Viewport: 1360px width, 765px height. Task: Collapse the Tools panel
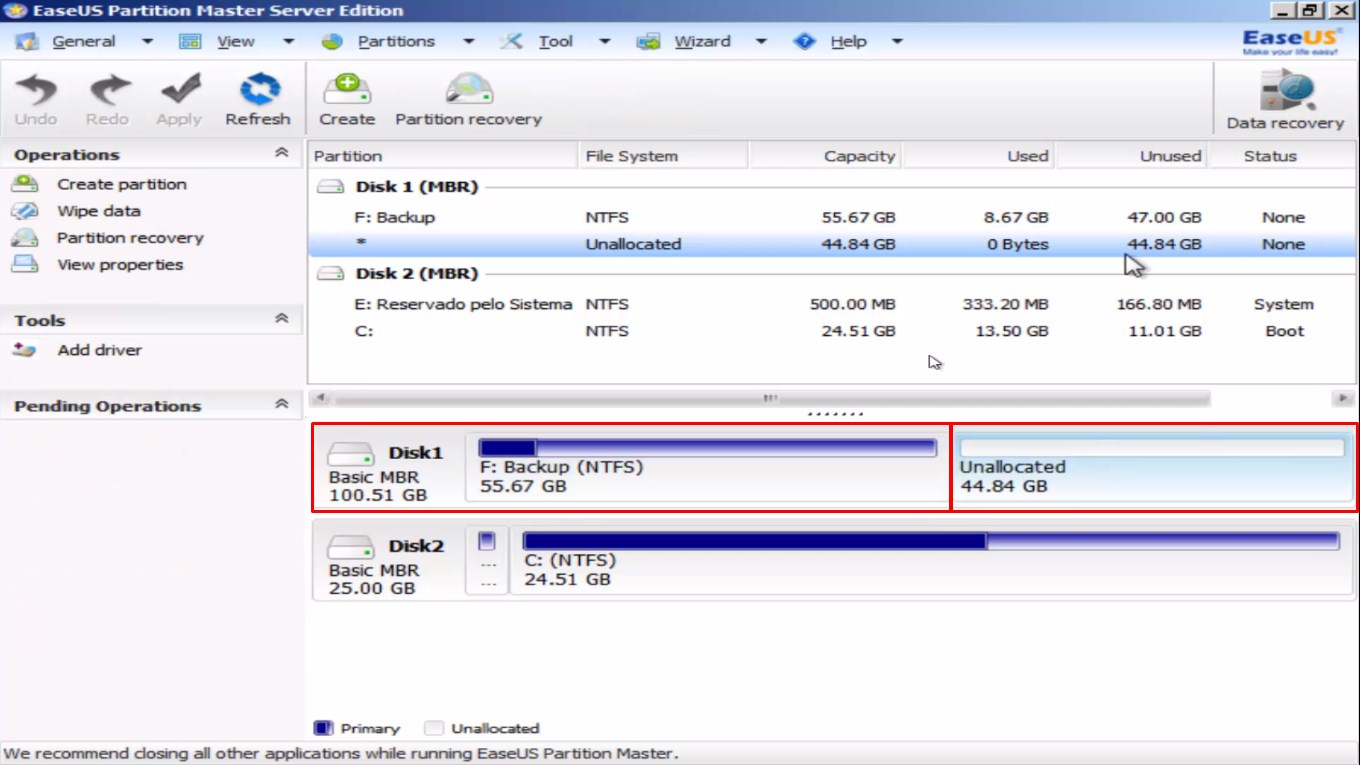point(281,319)
